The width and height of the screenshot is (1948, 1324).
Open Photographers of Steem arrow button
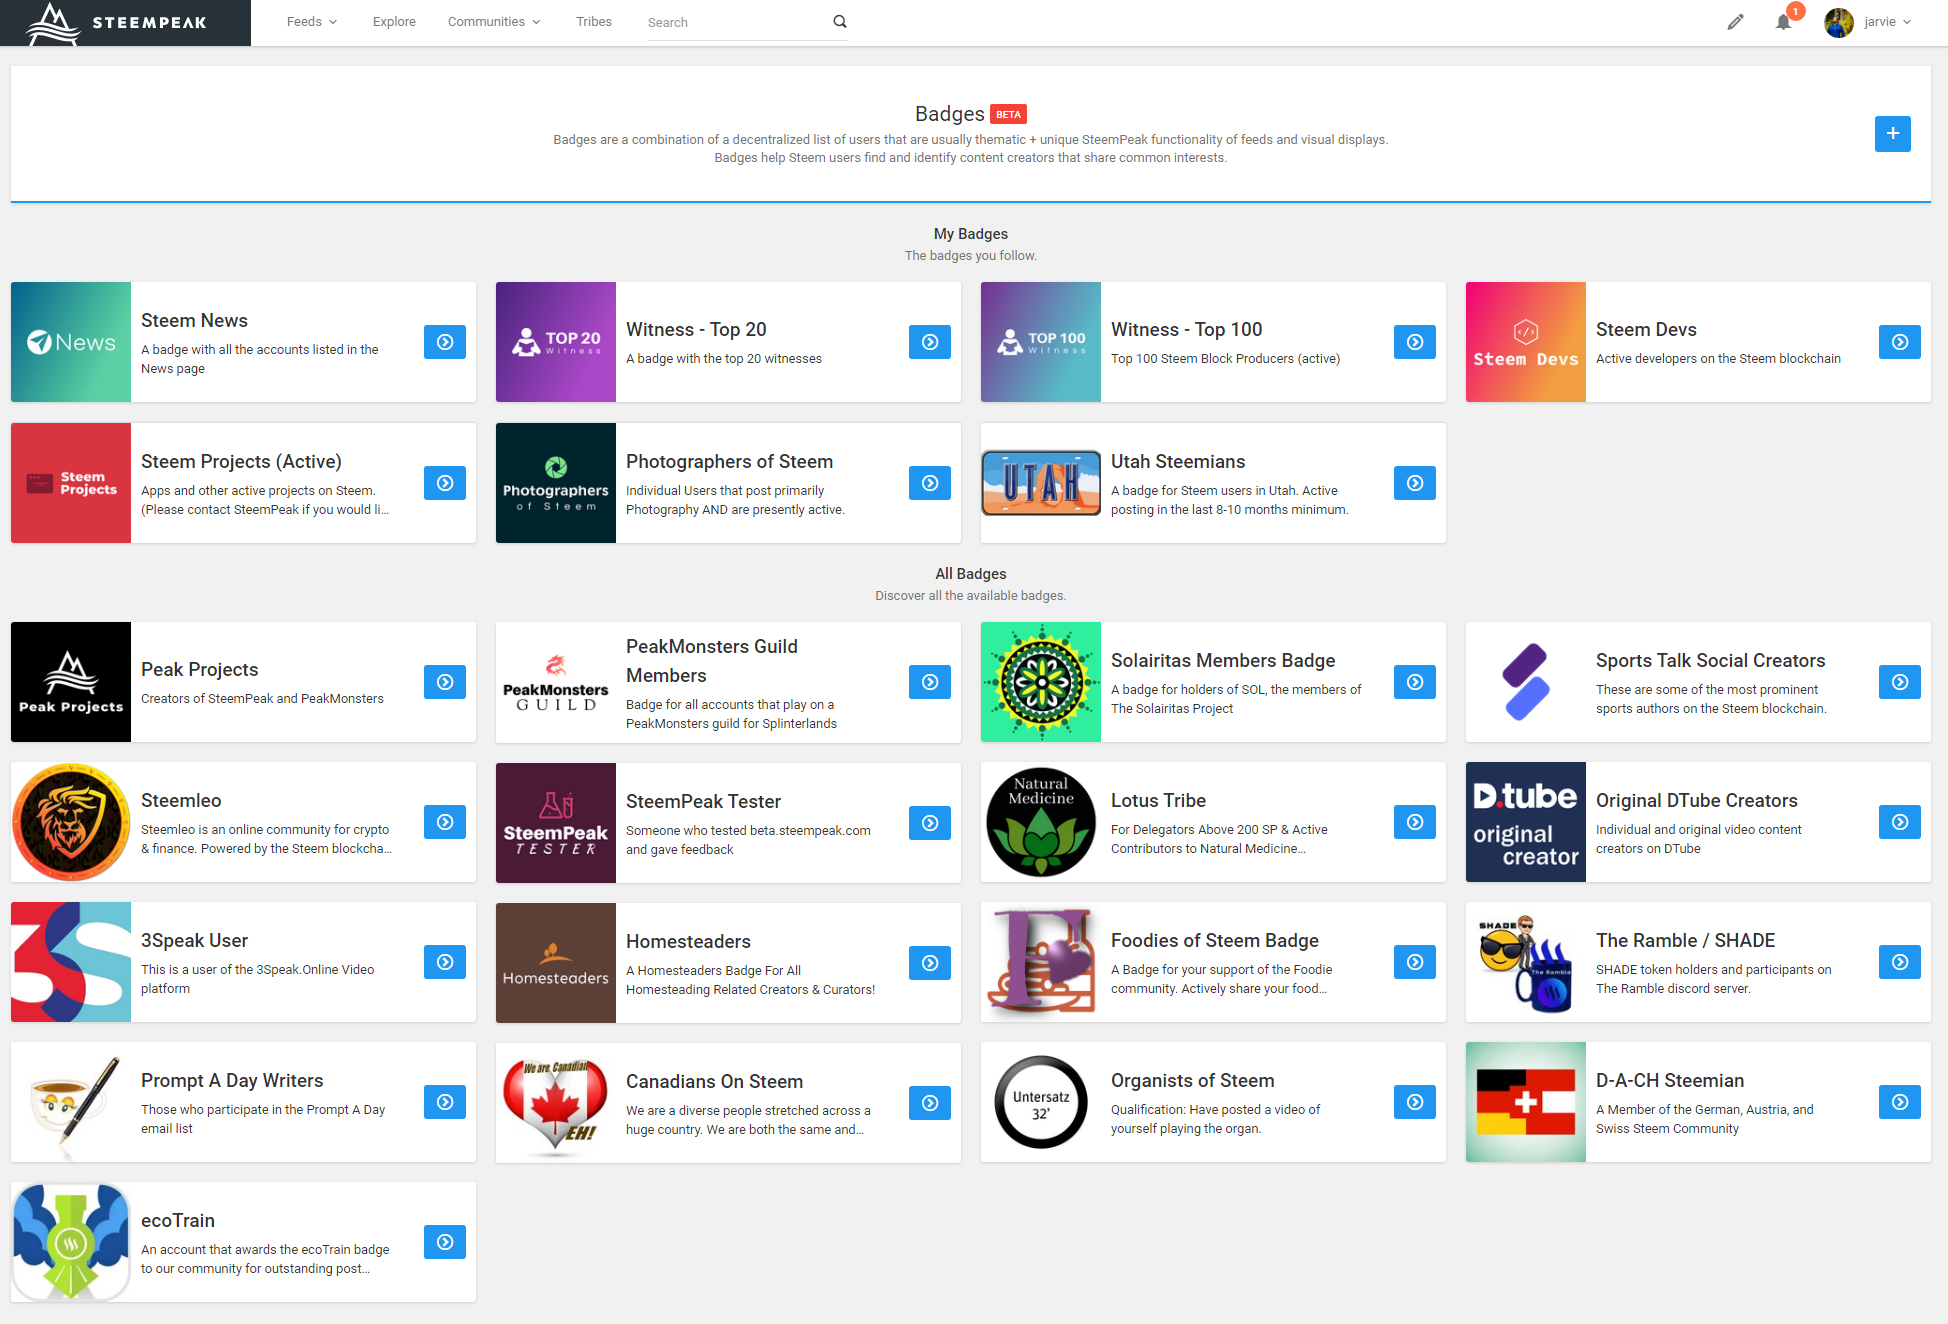click(x=930, y=483)
